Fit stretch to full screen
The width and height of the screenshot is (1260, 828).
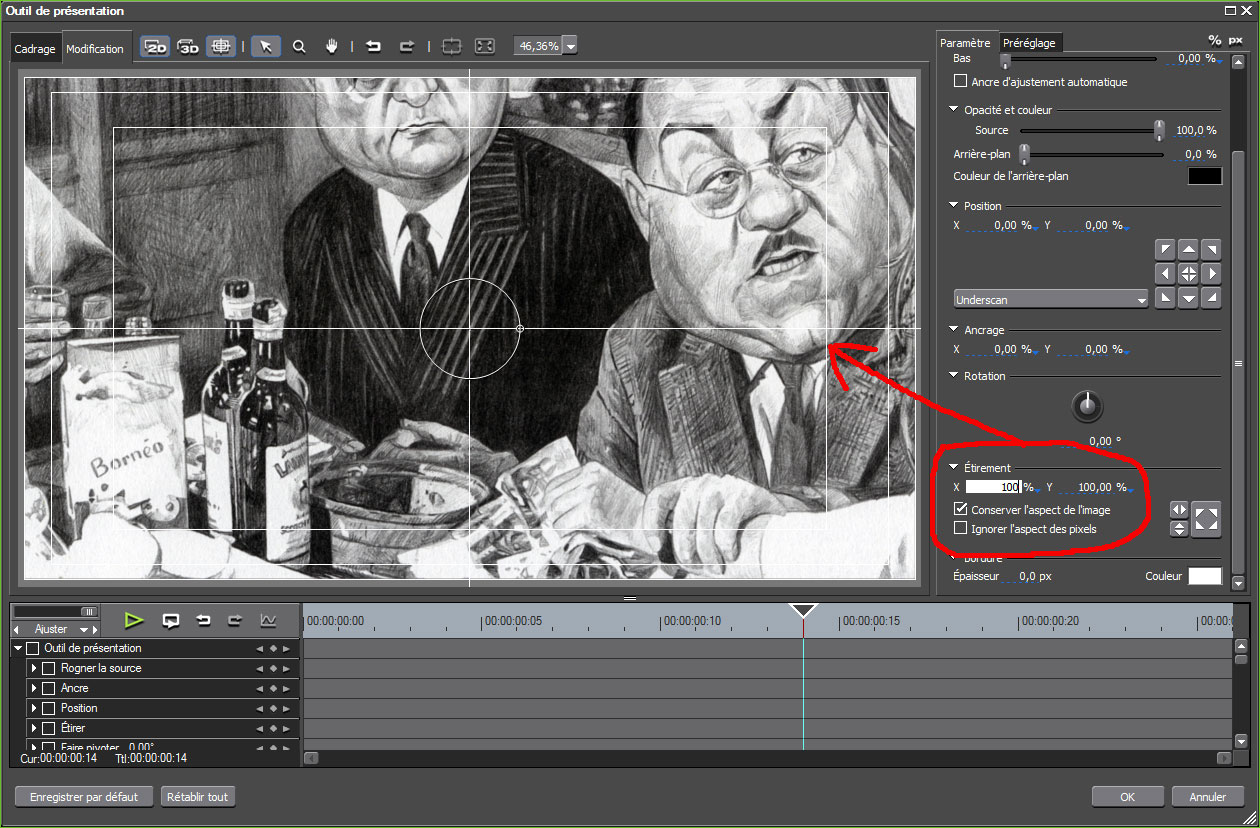pyautogui.click(x=1207, y=519)
